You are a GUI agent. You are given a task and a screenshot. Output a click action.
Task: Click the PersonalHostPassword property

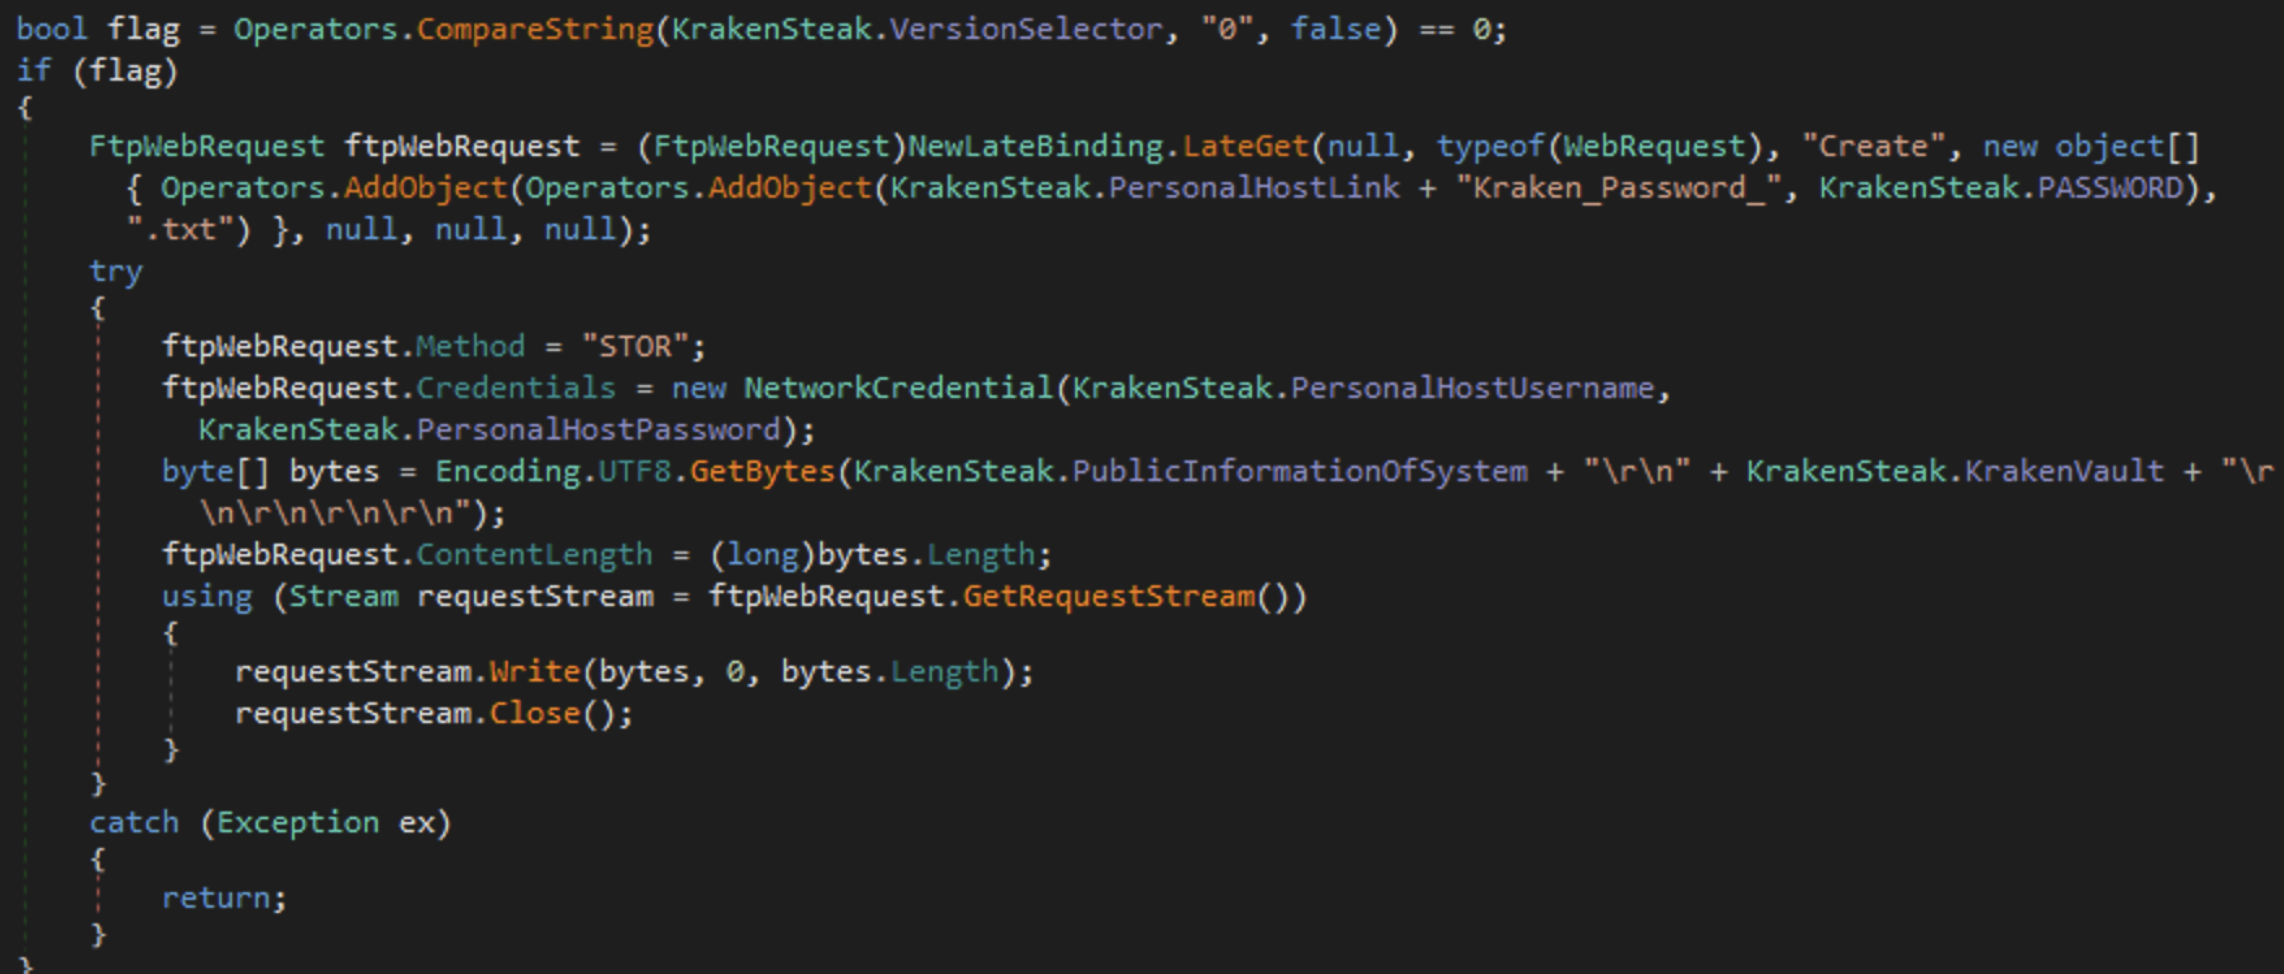(598, 430)
